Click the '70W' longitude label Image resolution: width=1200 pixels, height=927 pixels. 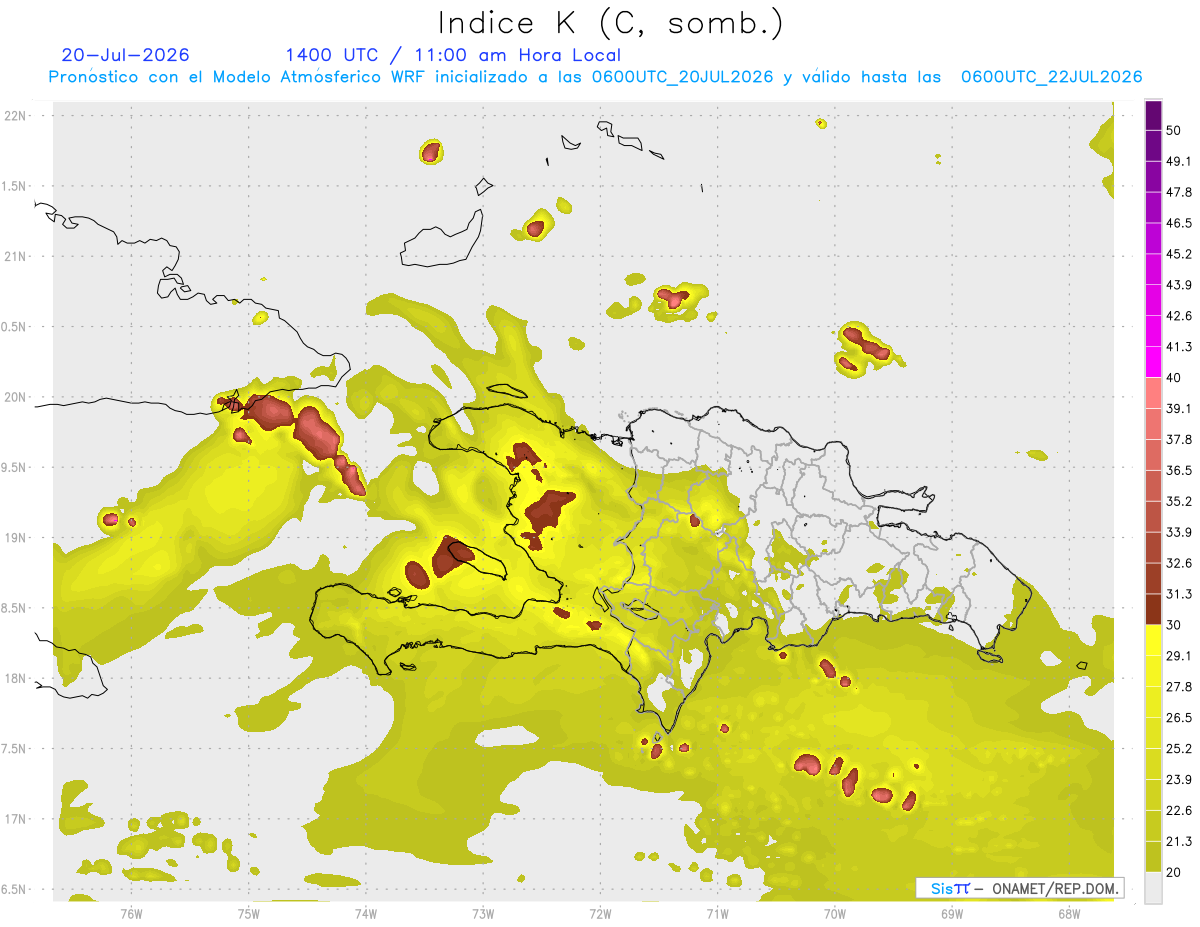click(x=835, y=913)
